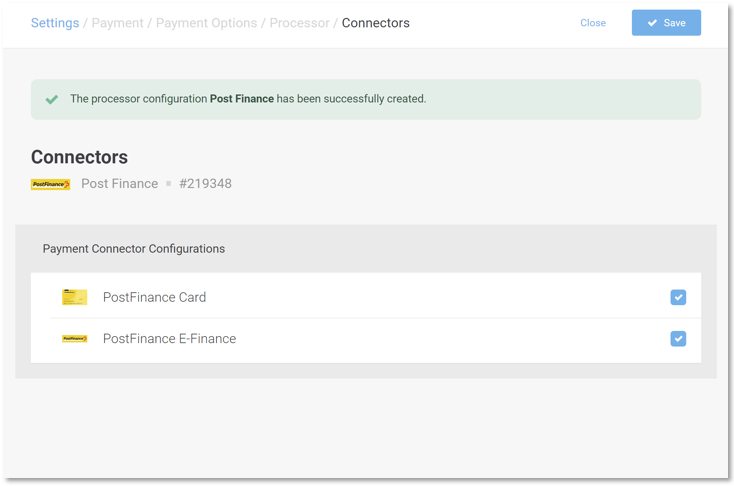Viewport: 734px width, 486px height.
Task: Click the PostFinance E-Finance logo icon
Action: 74,339
